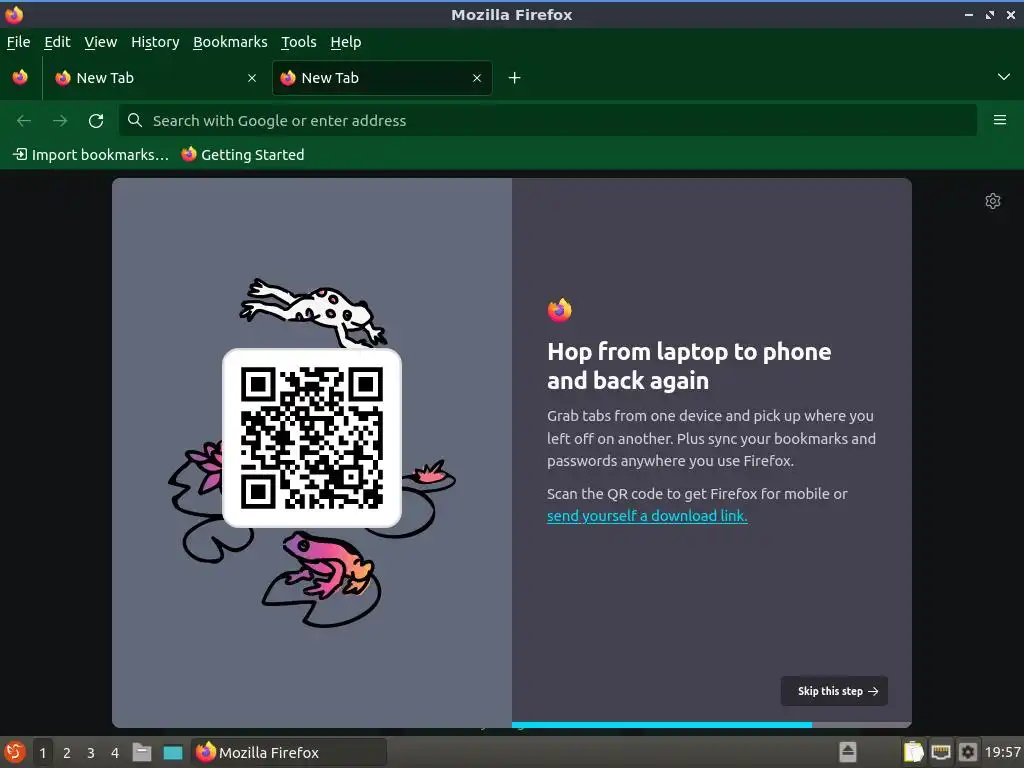Image resolution: width=1024 pixels, height=768 pixels.
Task: Click the removable media eject tray icon
Action: click(848, 752)
